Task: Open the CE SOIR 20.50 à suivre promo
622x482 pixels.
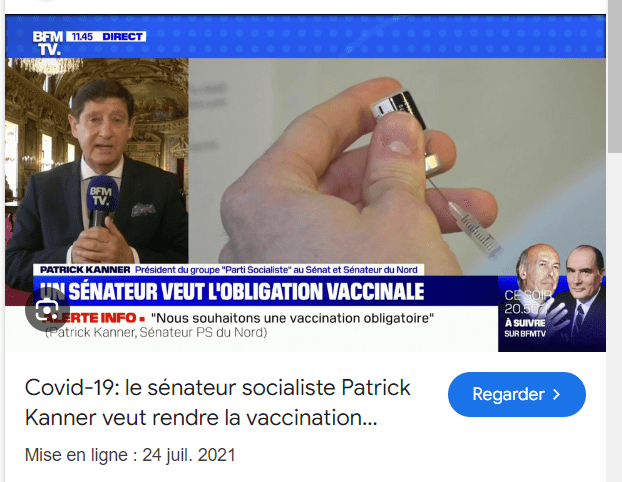Action: click(552, 298)
